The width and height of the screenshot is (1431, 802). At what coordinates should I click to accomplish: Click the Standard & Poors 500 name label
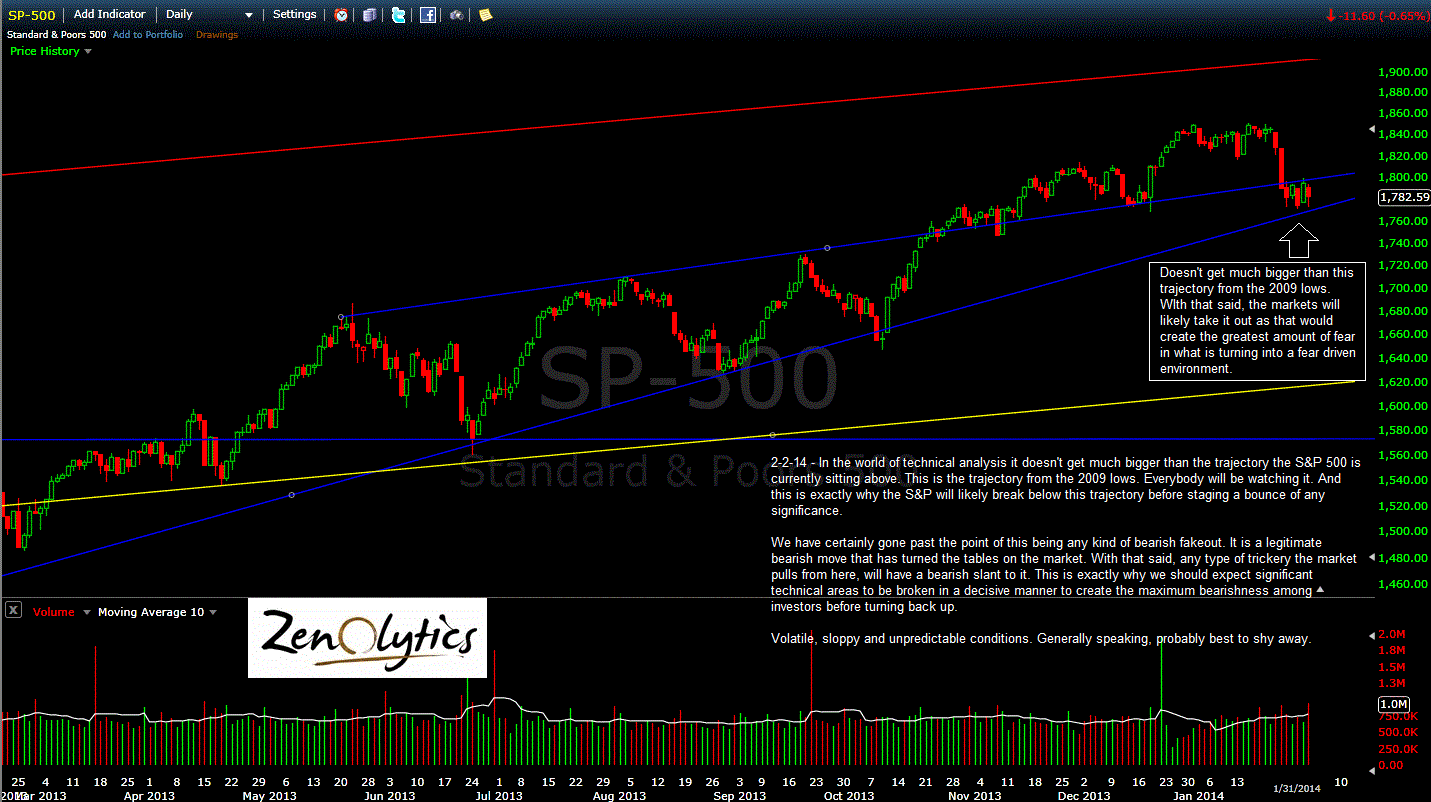click(56, 35)
